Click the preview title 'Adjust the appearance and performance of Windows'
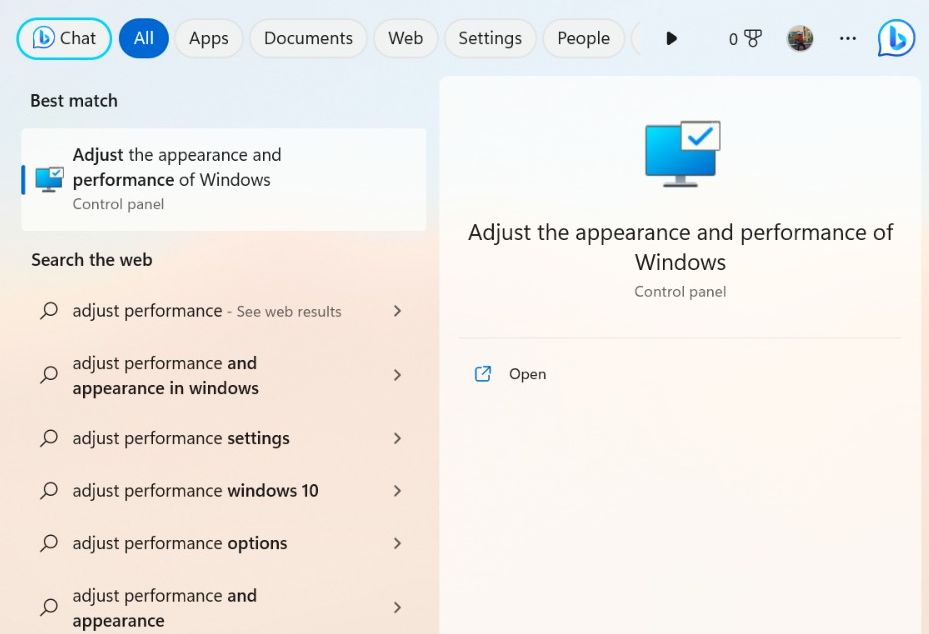The image size is (929, 634). (x=680, y=247)
